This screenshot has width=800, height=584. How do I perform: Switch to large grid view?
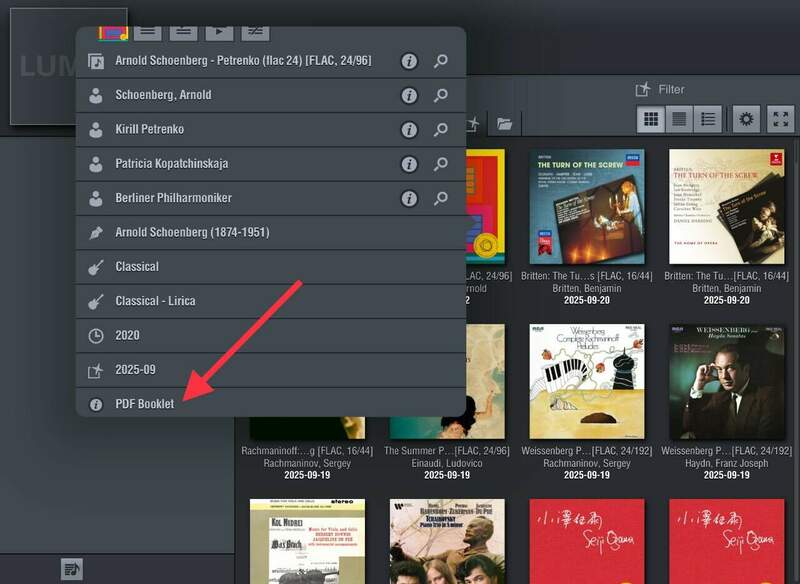651,119
